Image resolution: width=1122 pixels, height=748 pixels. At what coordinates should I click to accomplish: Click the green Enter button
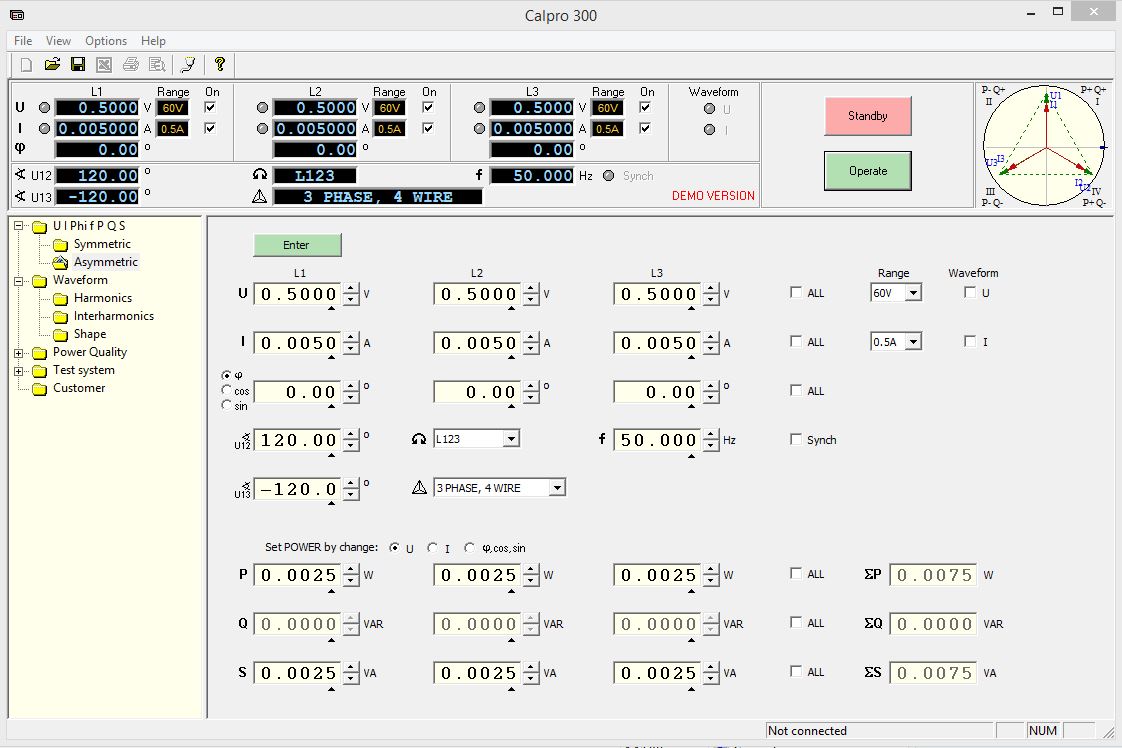297,245
